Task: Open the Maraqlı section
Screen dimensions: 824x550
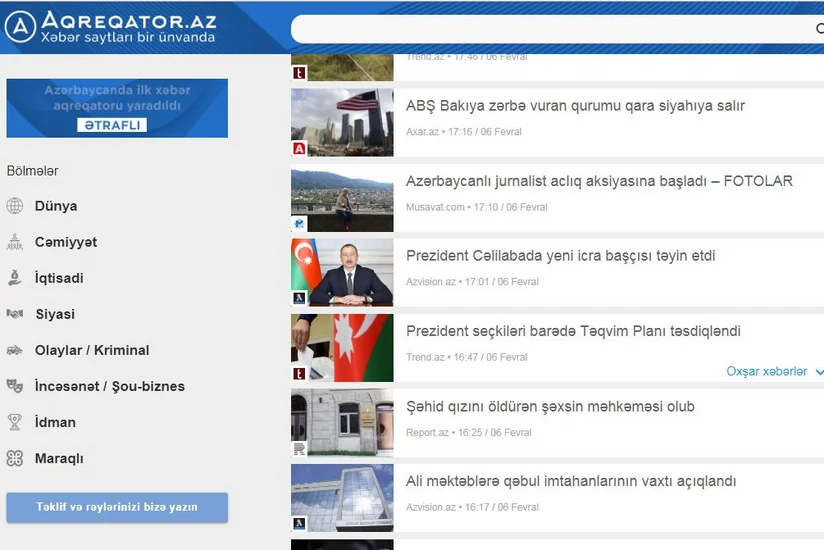Action: [59, 459]
